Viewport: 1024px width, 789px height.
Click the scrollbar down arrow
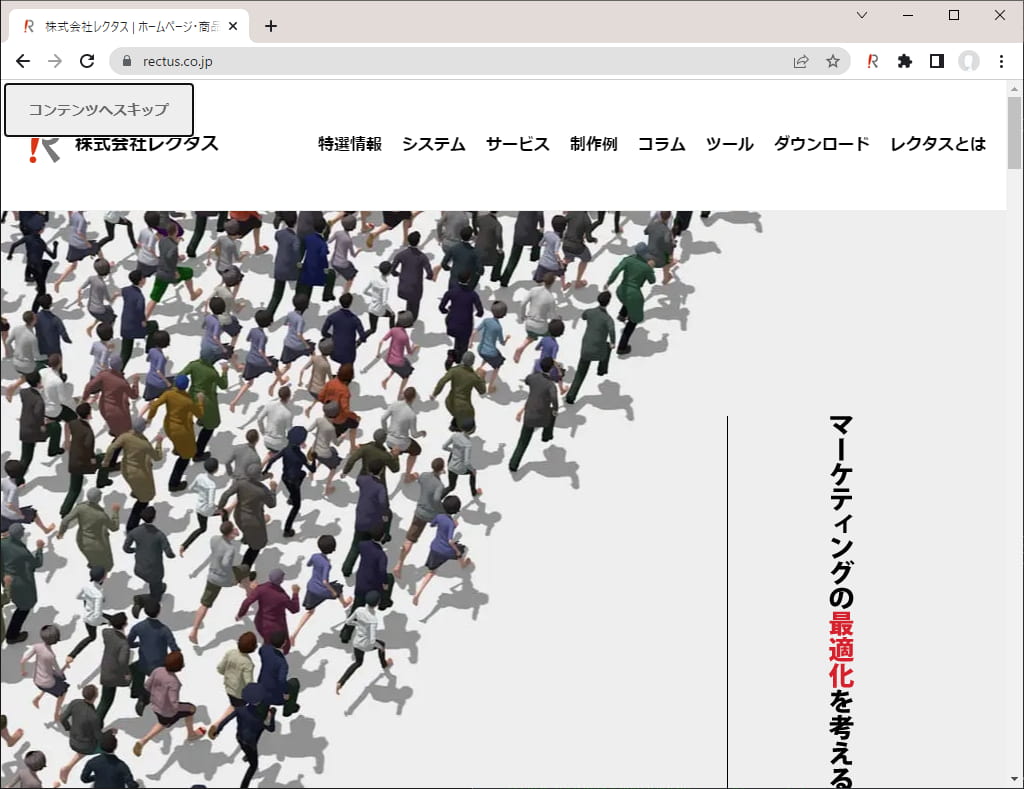1014,779
